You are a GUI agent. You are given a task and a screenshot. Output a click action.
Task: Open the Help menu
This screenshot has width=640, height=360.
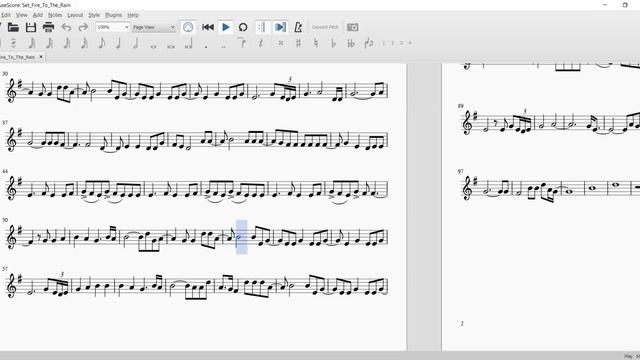[x=133, y=15]
